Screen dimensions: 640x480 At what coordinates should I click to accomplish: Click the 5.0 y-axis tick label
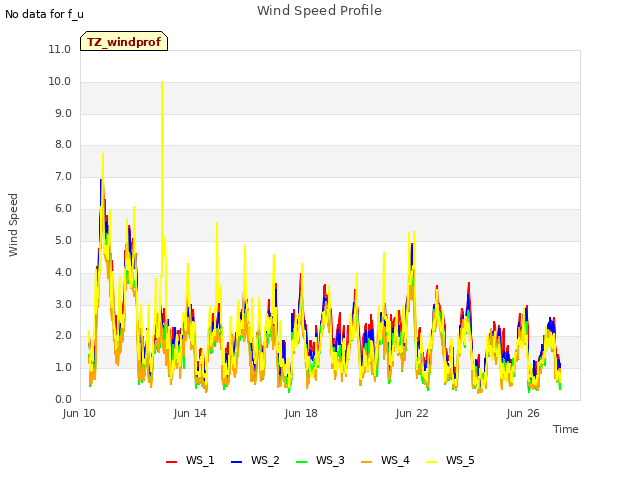coord(63,240)
